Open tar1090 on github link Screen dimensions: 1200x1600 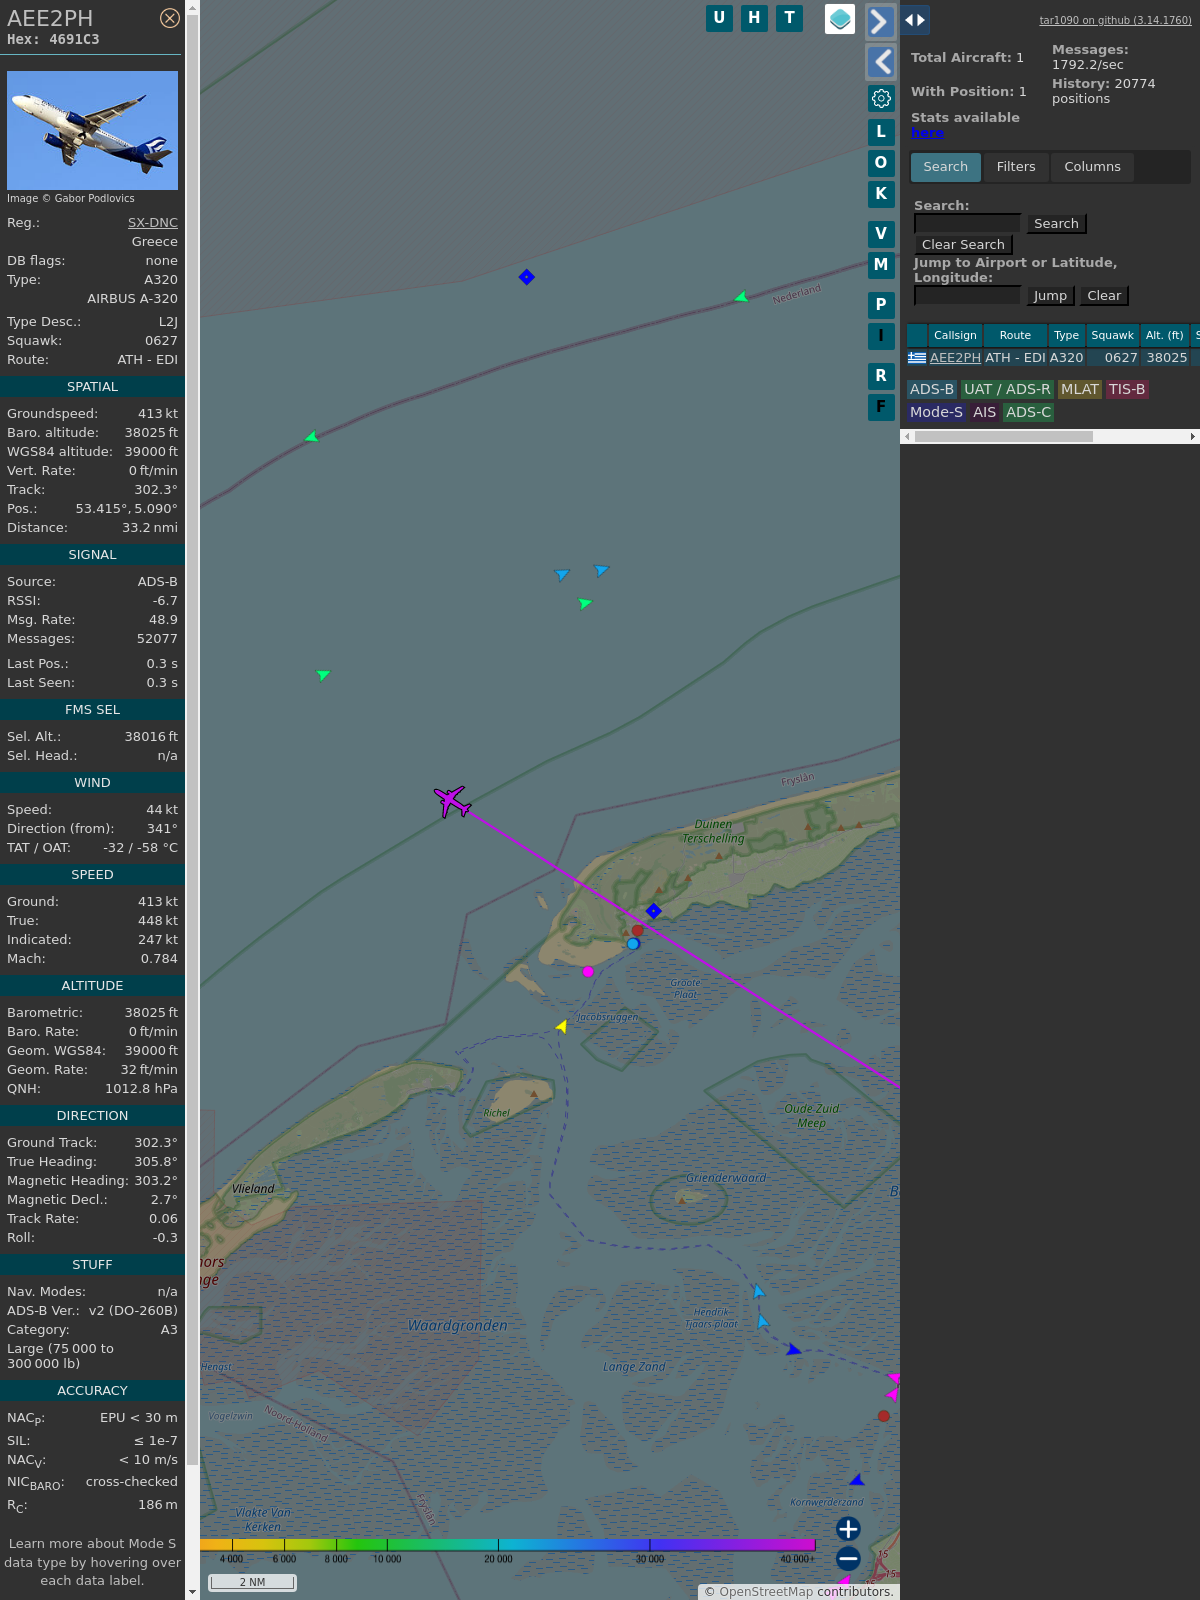tap(1115, 20)
